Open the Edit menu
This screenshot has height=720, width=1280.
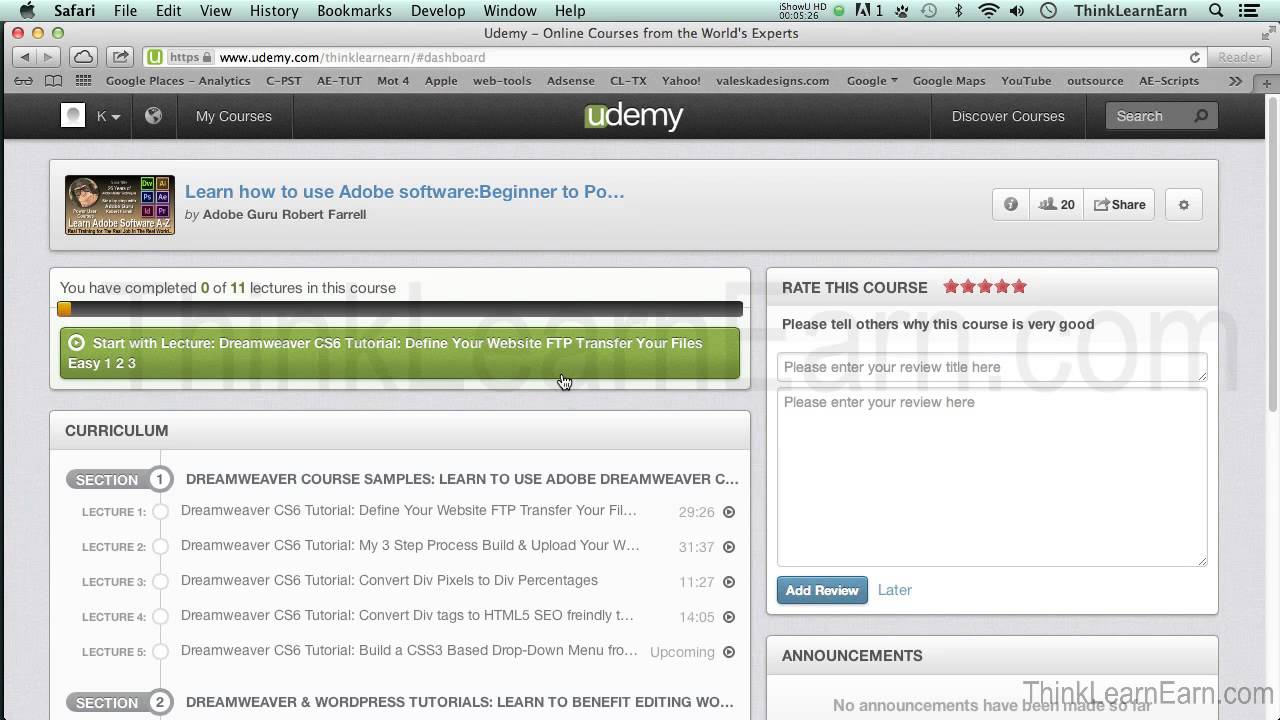tap(168, 11)
